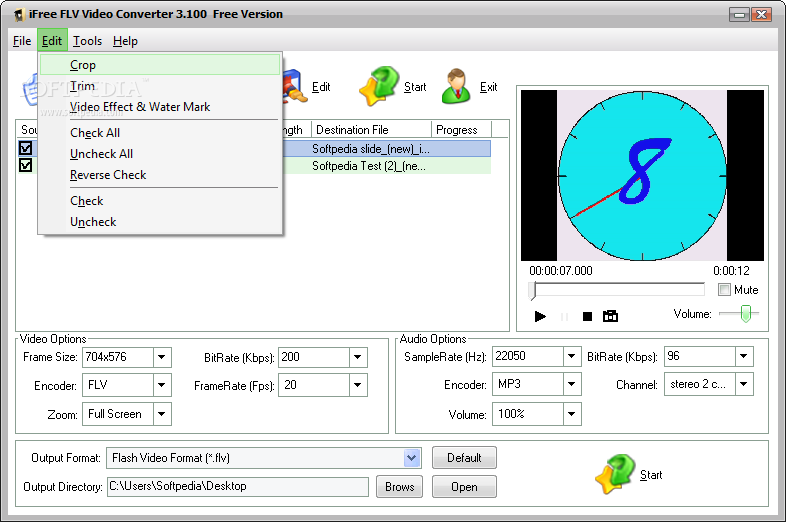The width and height of the screenshot is (786, 522).
Task: Open the audio BitRate 96 dropdown
Action: (x=743, y=356)
